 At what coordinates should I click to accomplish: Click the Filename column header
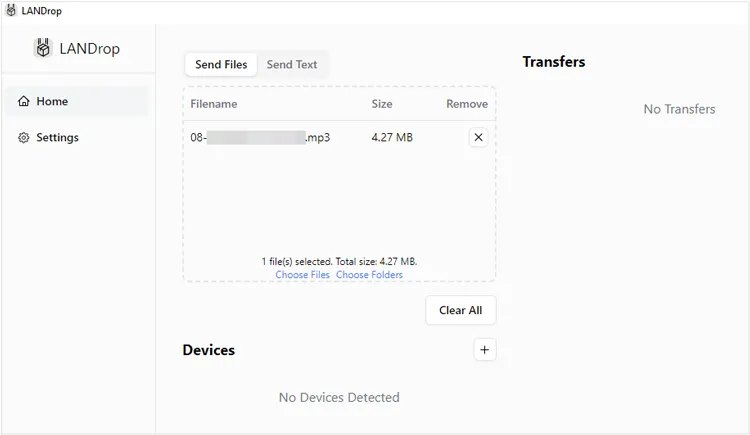[214, 104]
